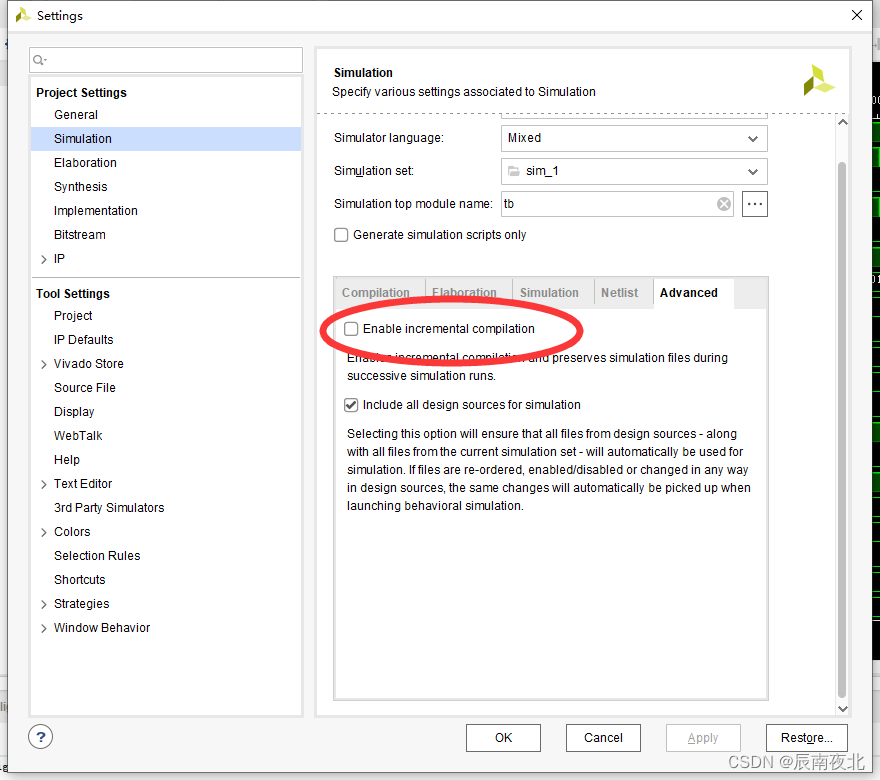Enable incremental compilation

(352, 328)
